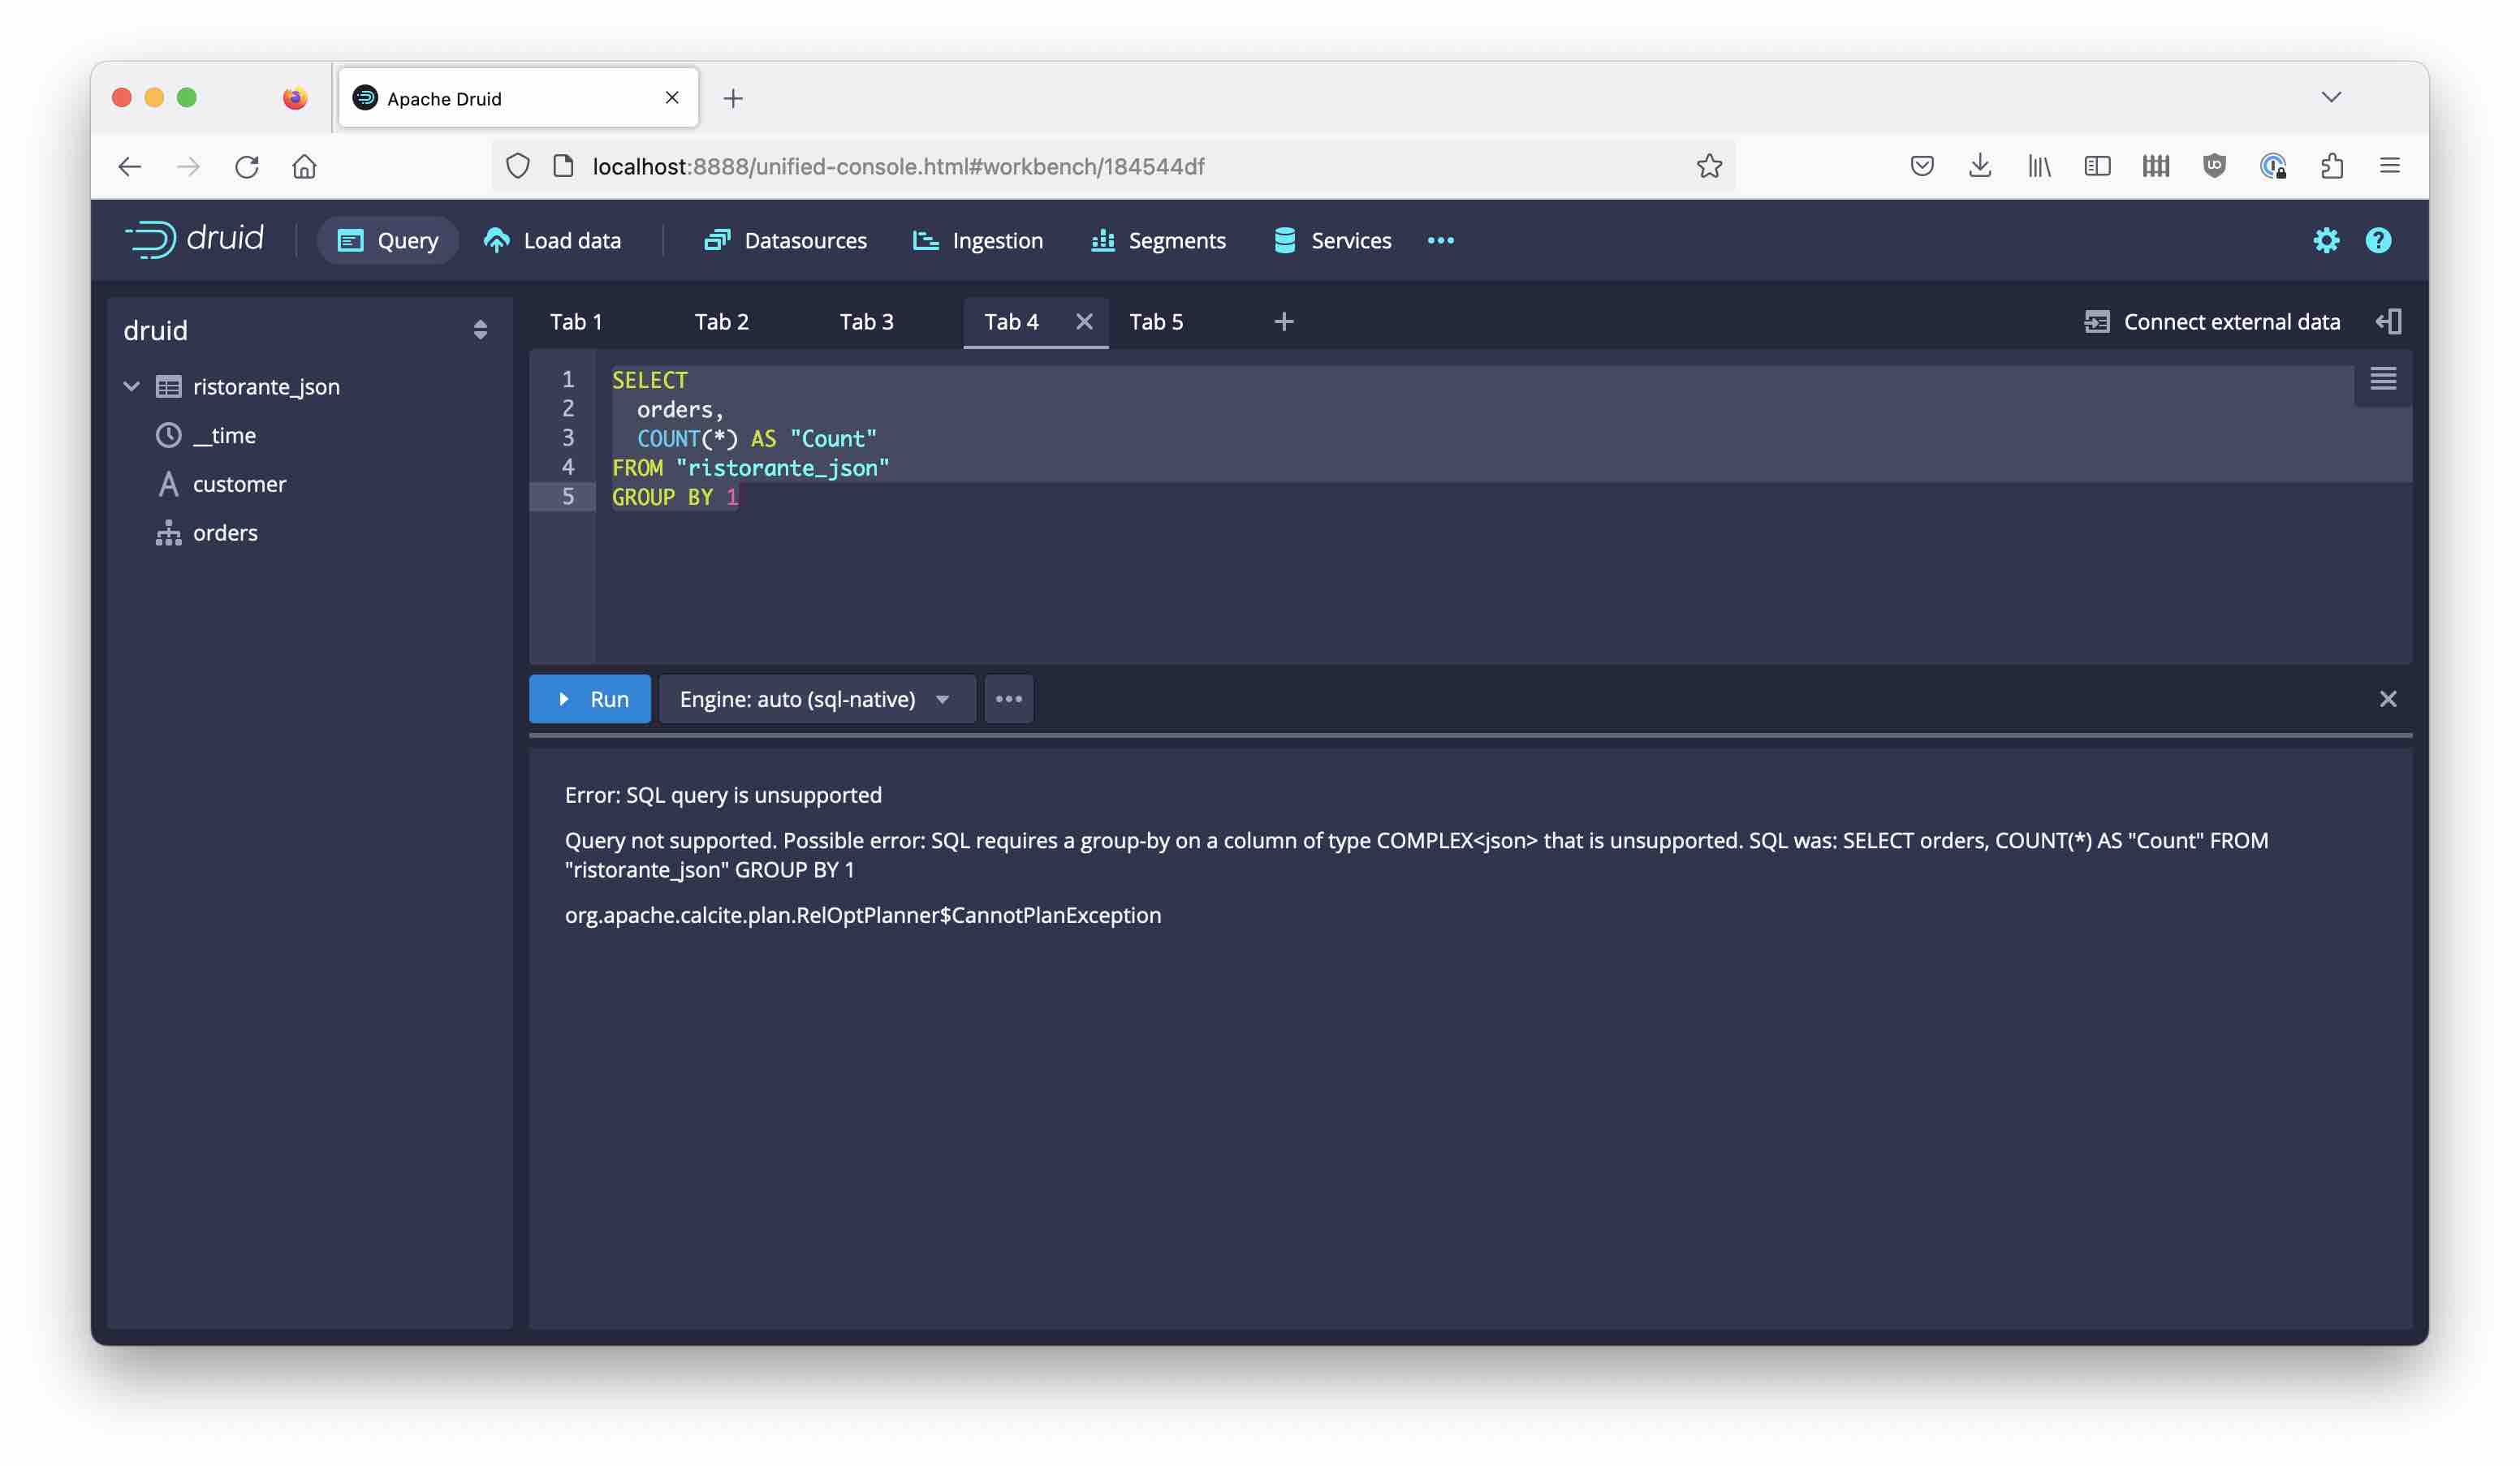The image size is (2520, 1466).
Task: Select the orders column in tree
Action: tap(225, 533)
